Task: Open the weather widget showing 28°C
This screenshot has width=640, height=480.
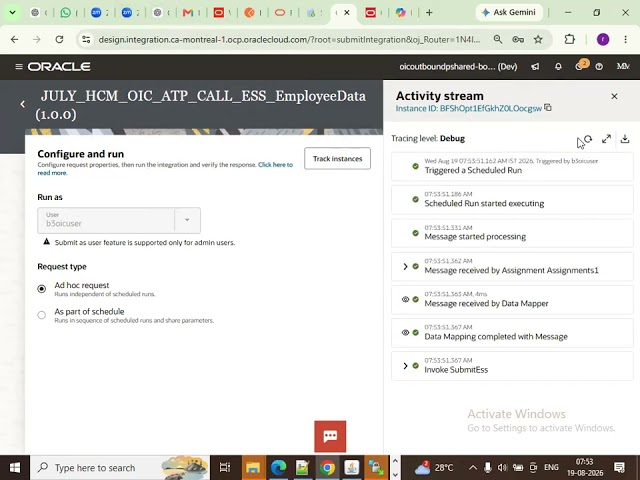Action: (434, 467)
